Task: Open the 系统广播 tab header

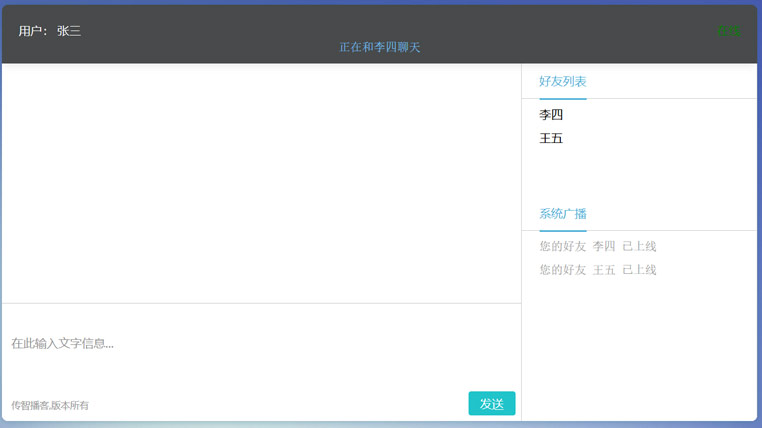Action: (x=563, y=214)
